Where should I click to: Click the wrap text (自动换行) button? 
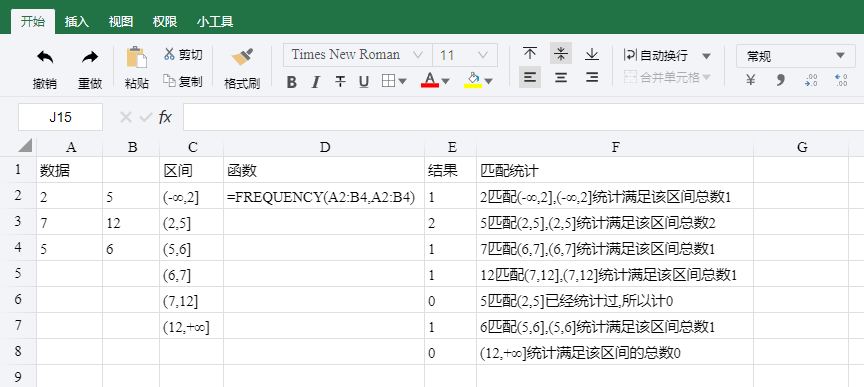[x=656, y=55]
